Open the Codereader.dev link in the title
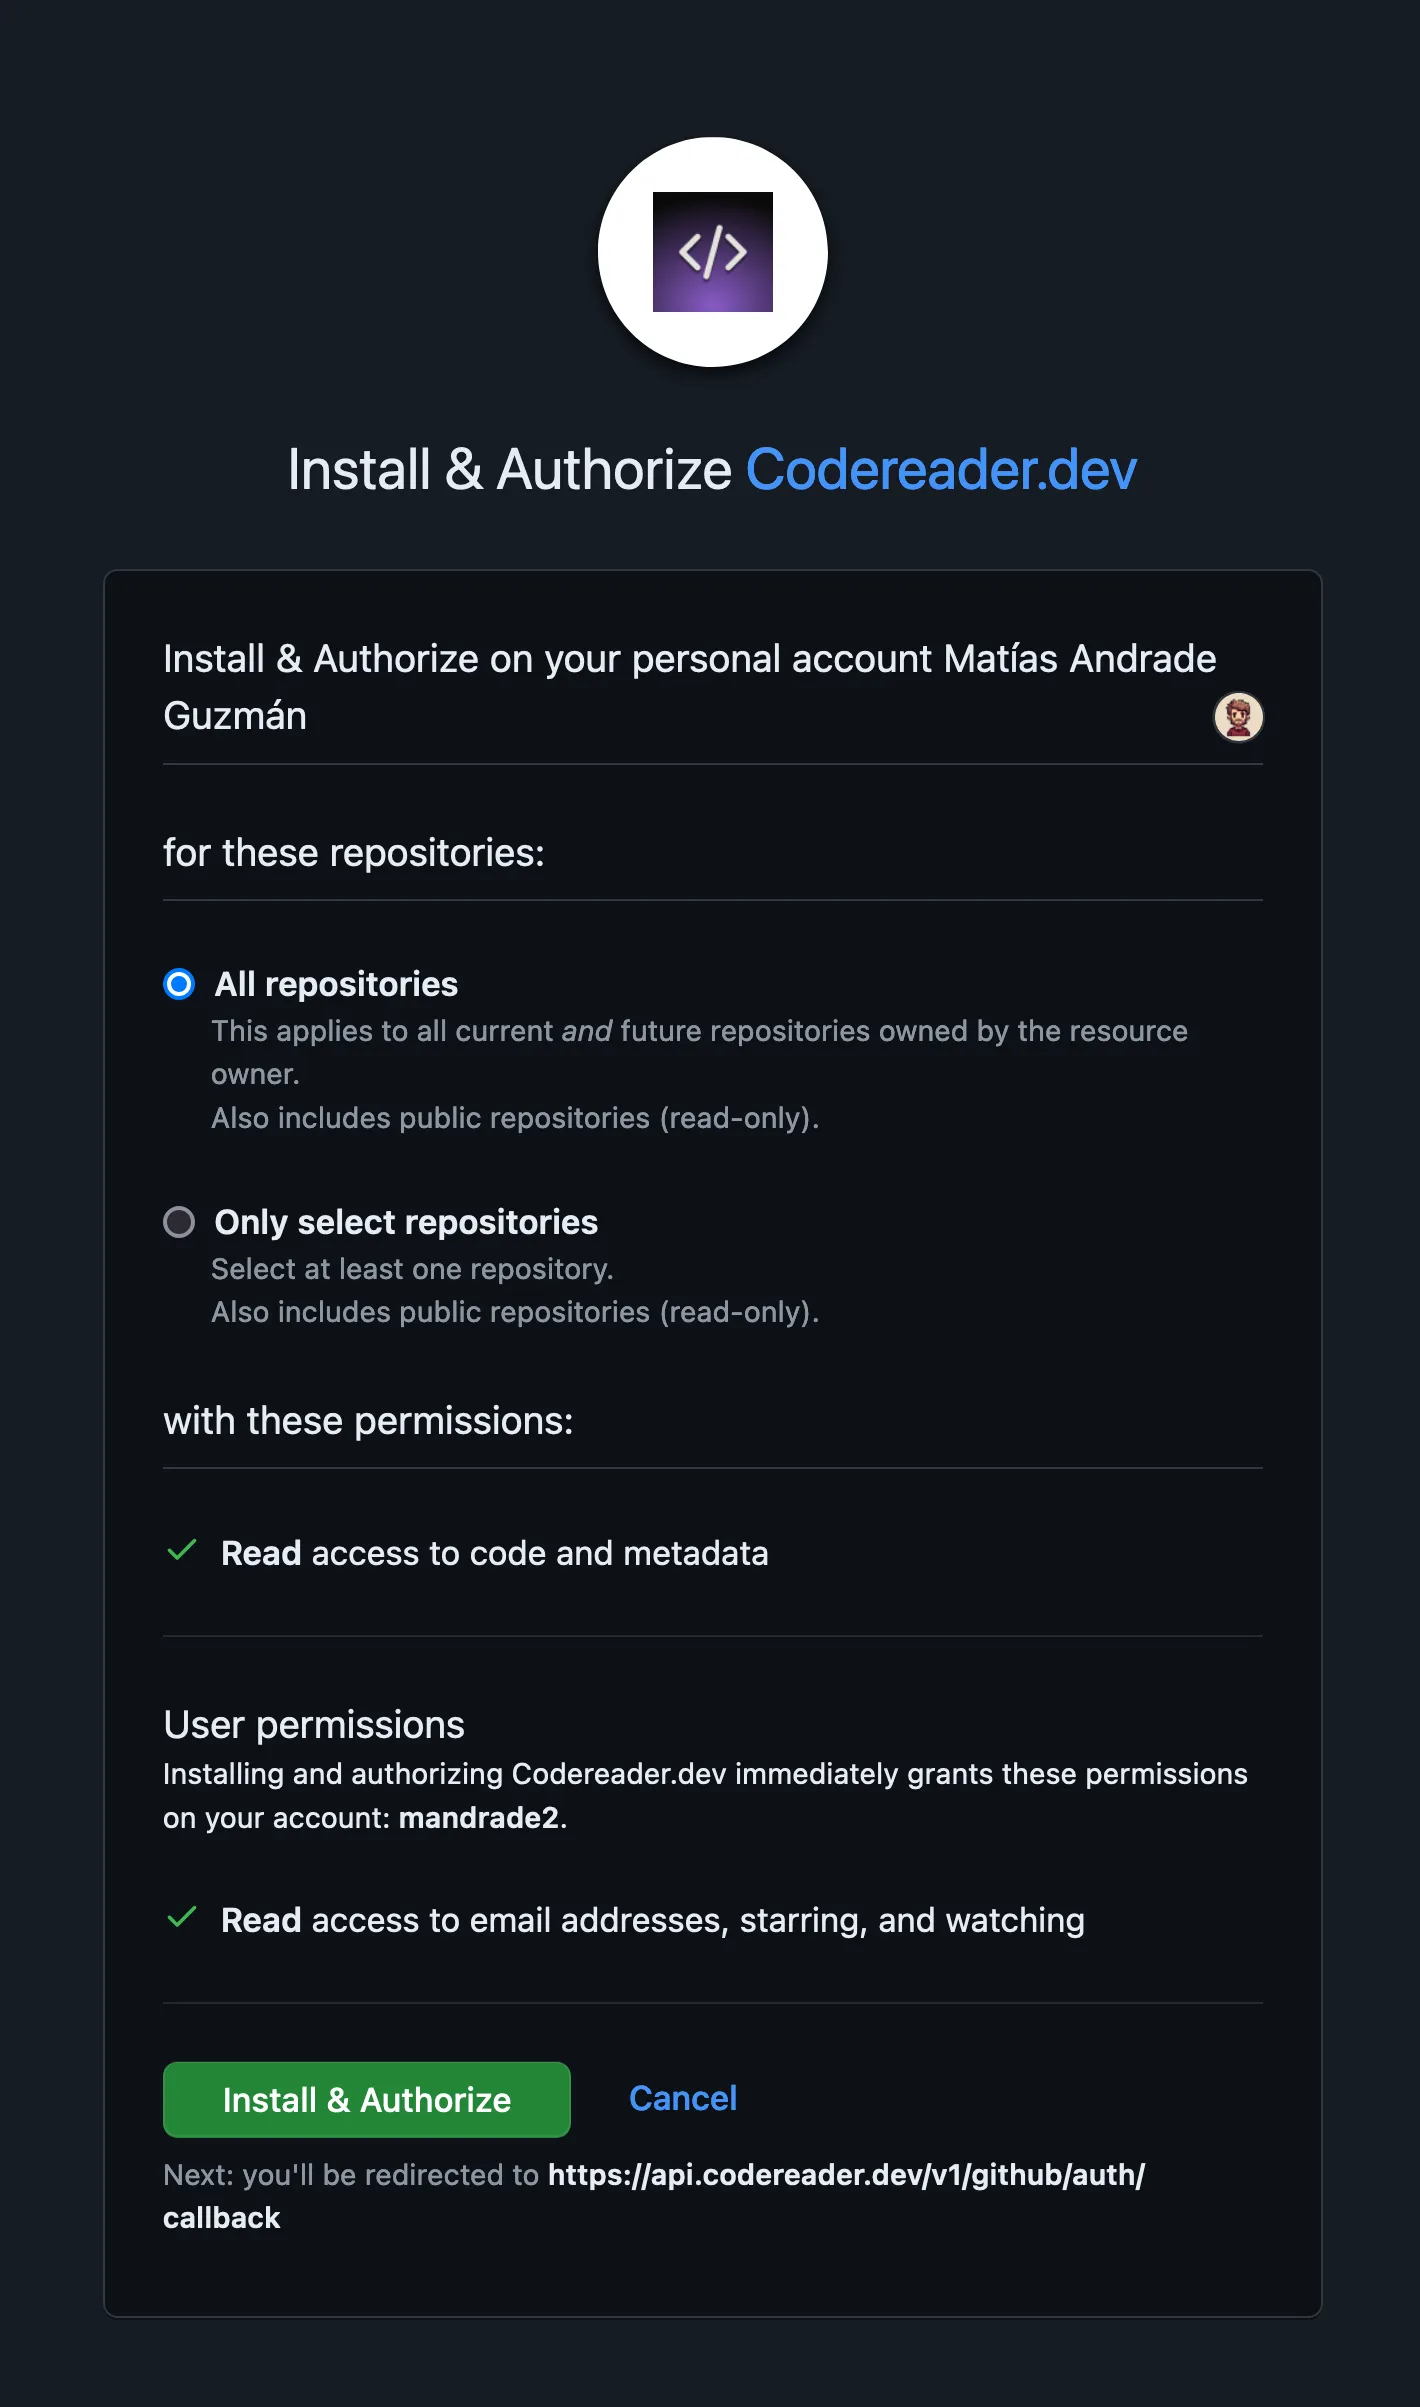Viewport: 1420px width, 2407px height. [941, 468]
